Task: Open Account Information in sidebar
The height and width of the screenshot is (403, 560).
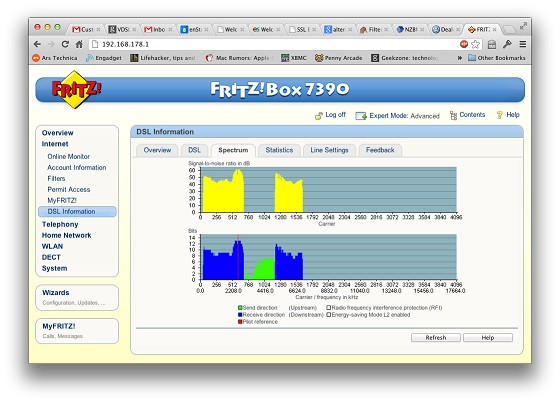Action: click(x=77, y=168)
